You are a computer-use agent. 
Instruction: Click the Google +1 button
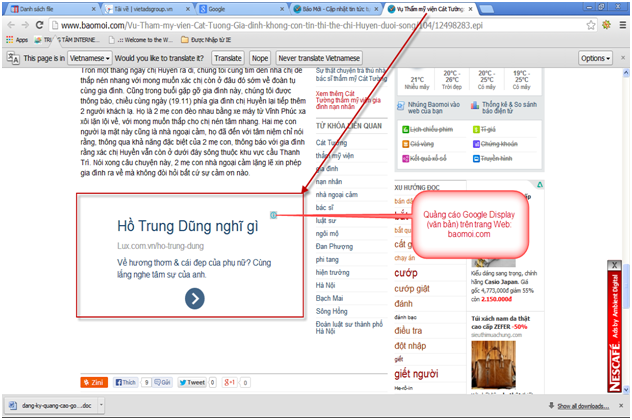(230, 382)
